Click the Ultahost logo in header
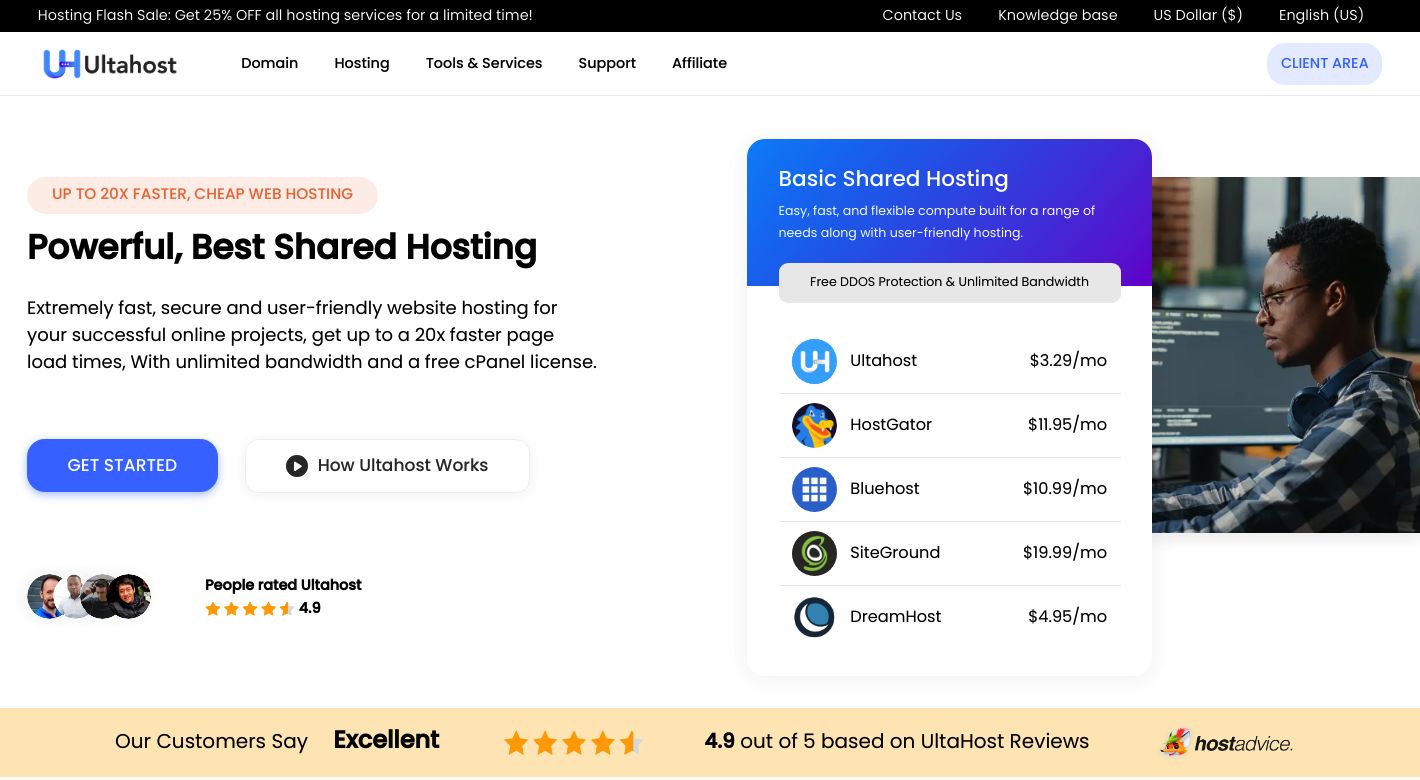 (x=110, y=64)
